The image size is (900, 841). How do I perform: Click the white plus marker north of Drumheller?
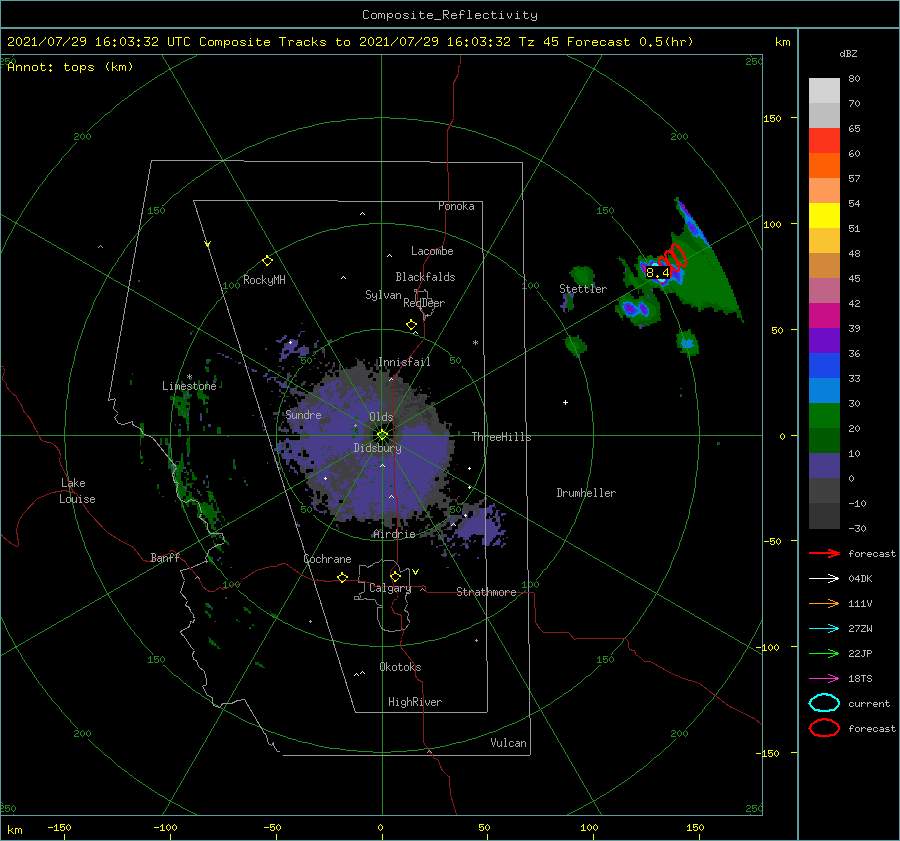pos(565,402)
